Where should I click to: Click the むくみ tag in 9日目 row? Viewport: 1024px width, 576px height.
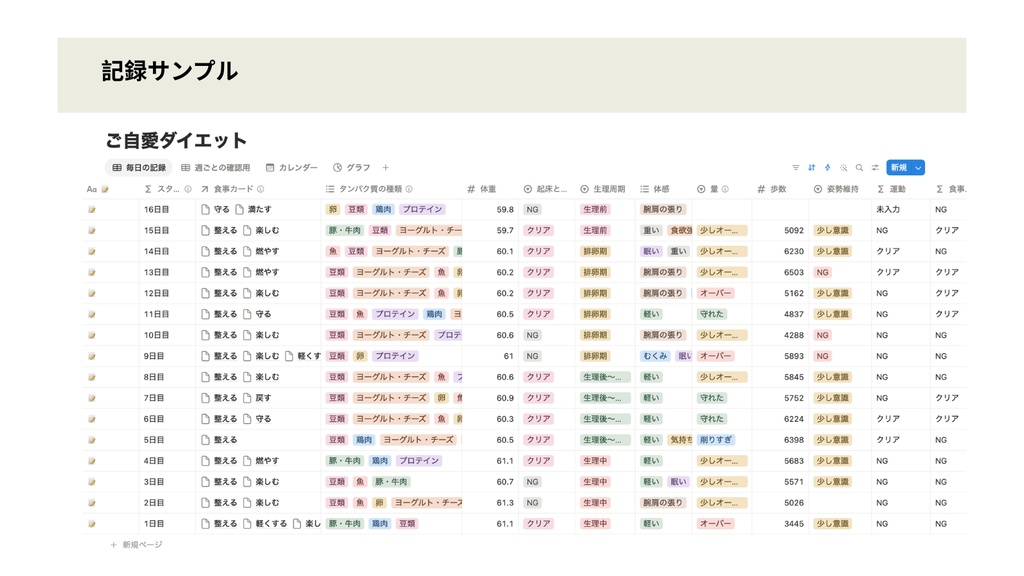tap(655, 357)
